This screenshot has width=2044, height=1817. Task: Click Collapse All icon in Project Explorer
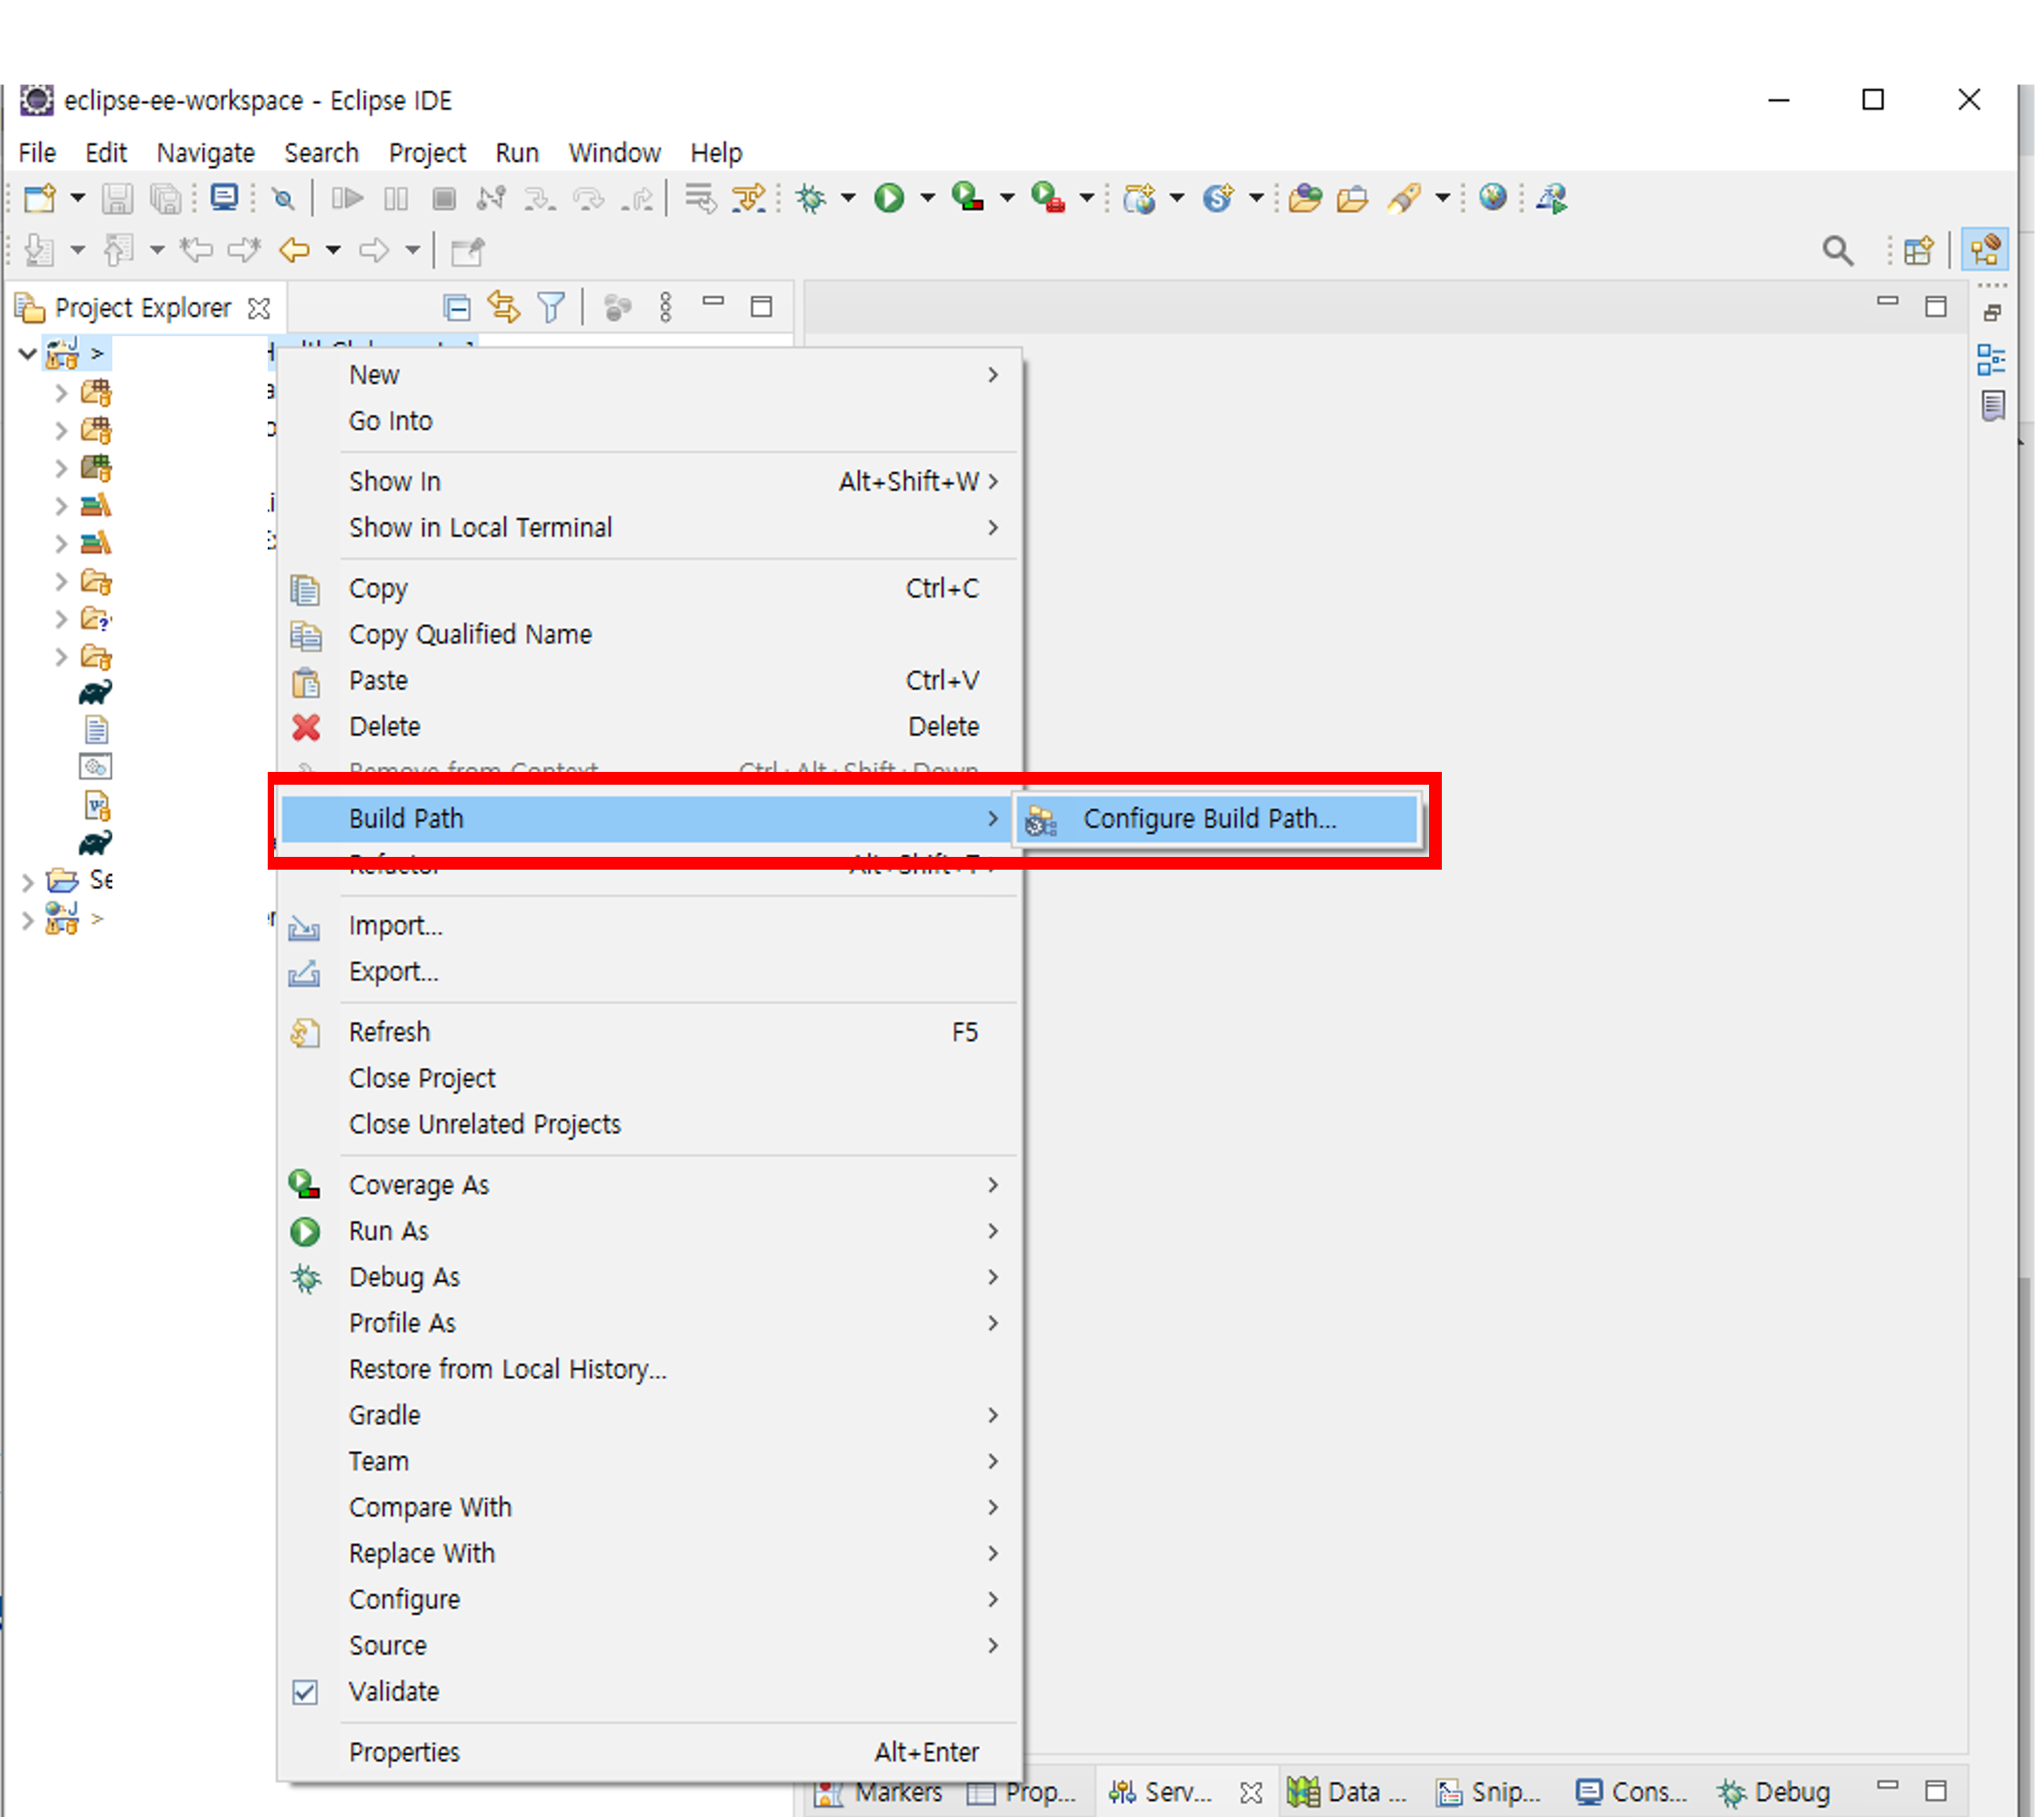[x=457, y=307]
